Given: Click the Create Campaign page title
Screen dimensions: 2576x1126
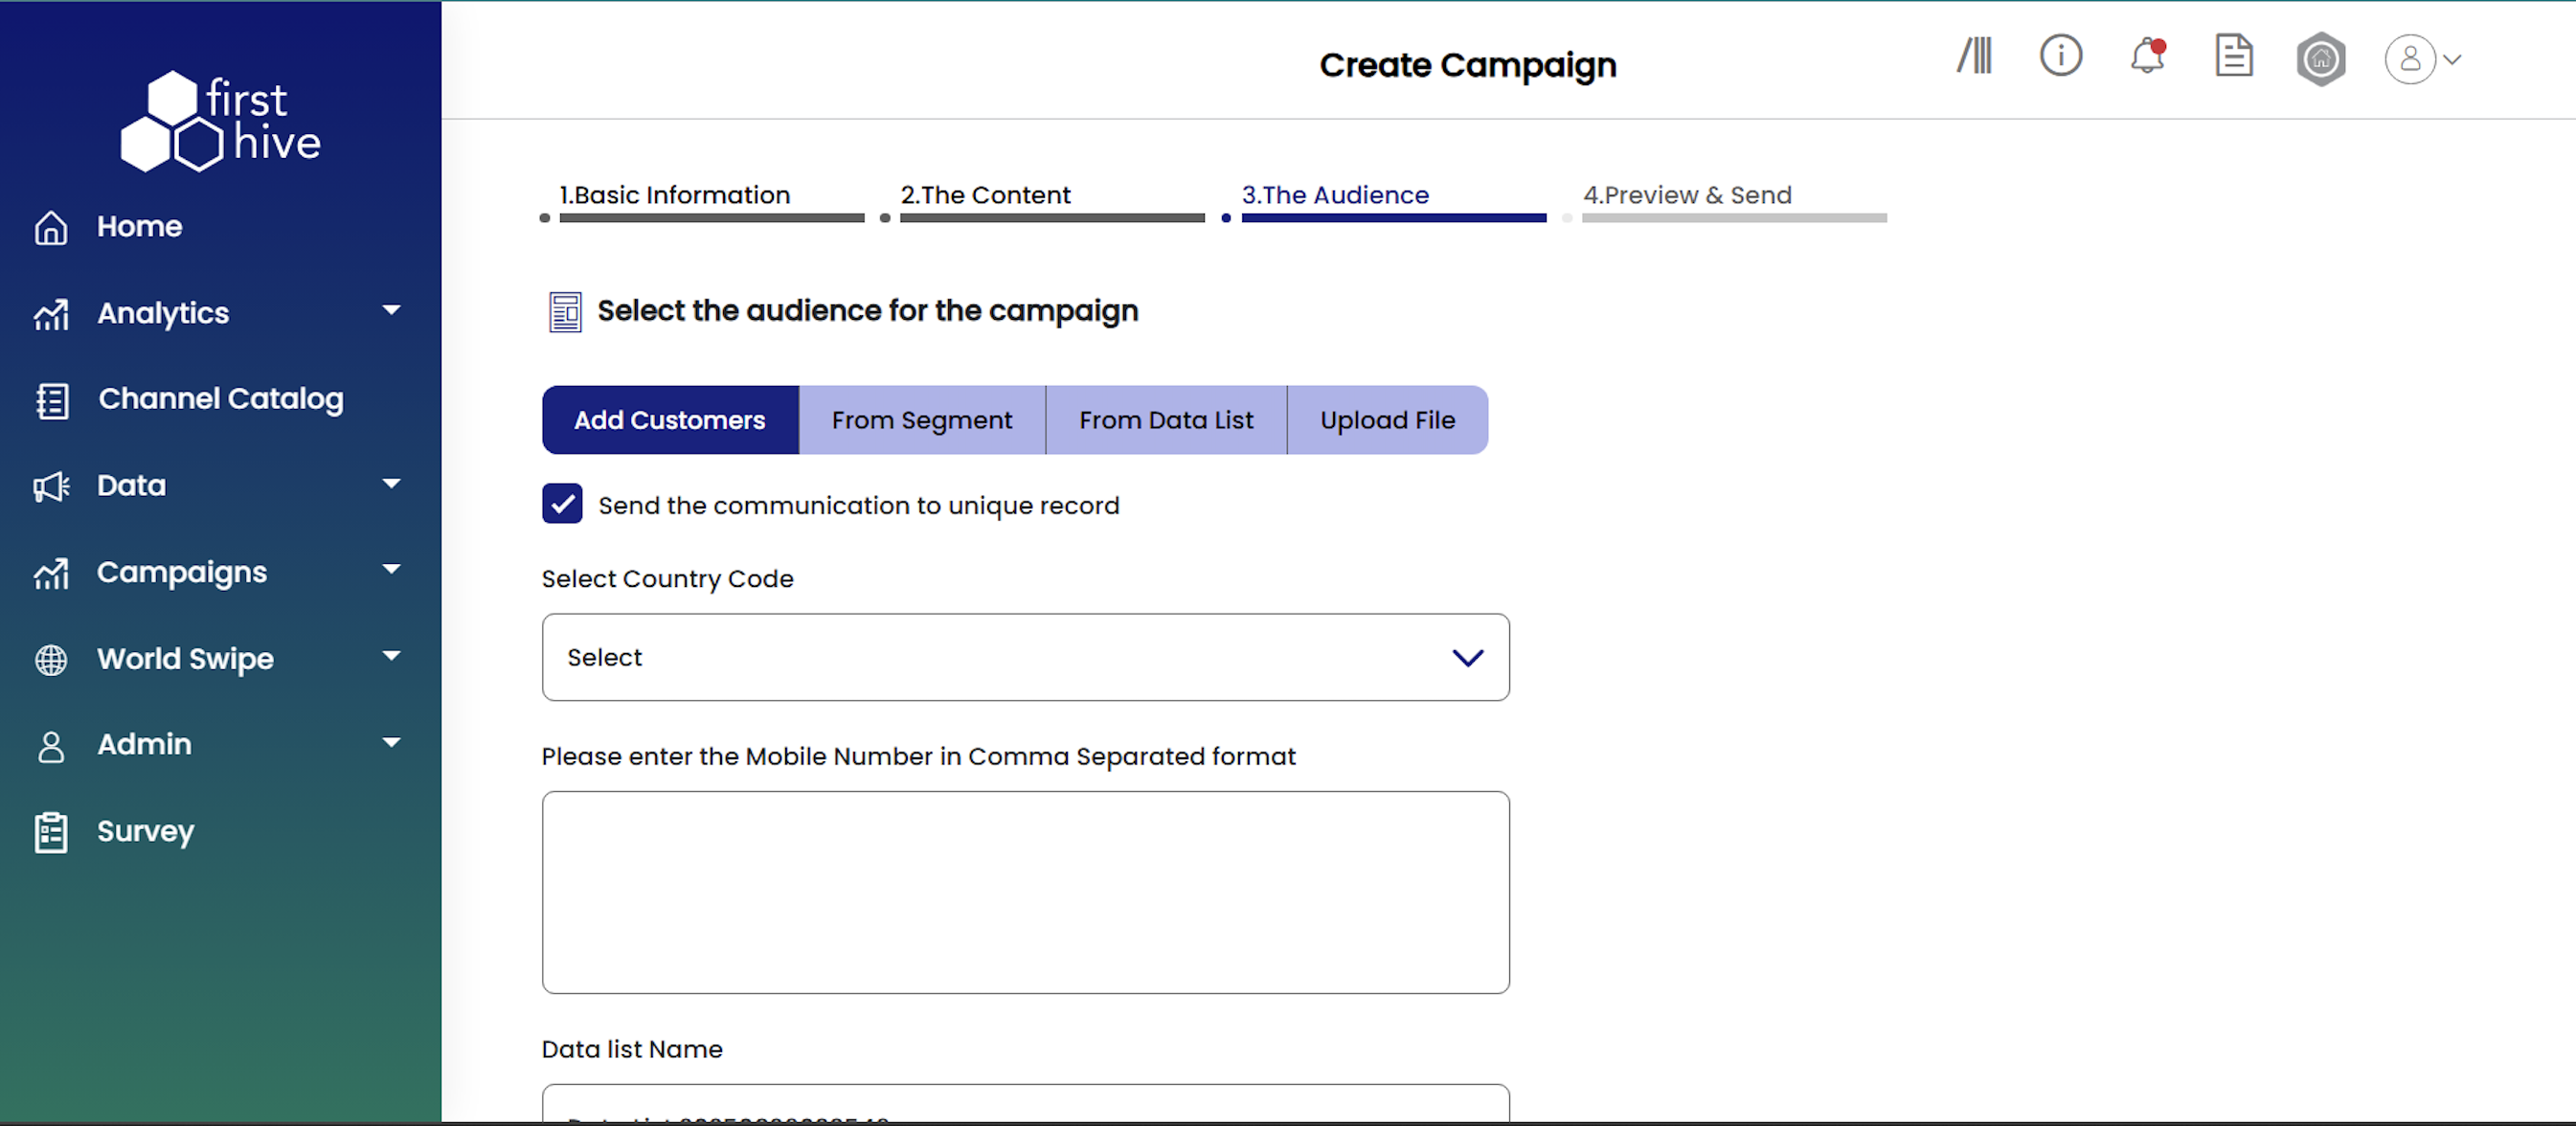Looking at the screenshot, I should pyautogui.click(x=1467, y=65).
